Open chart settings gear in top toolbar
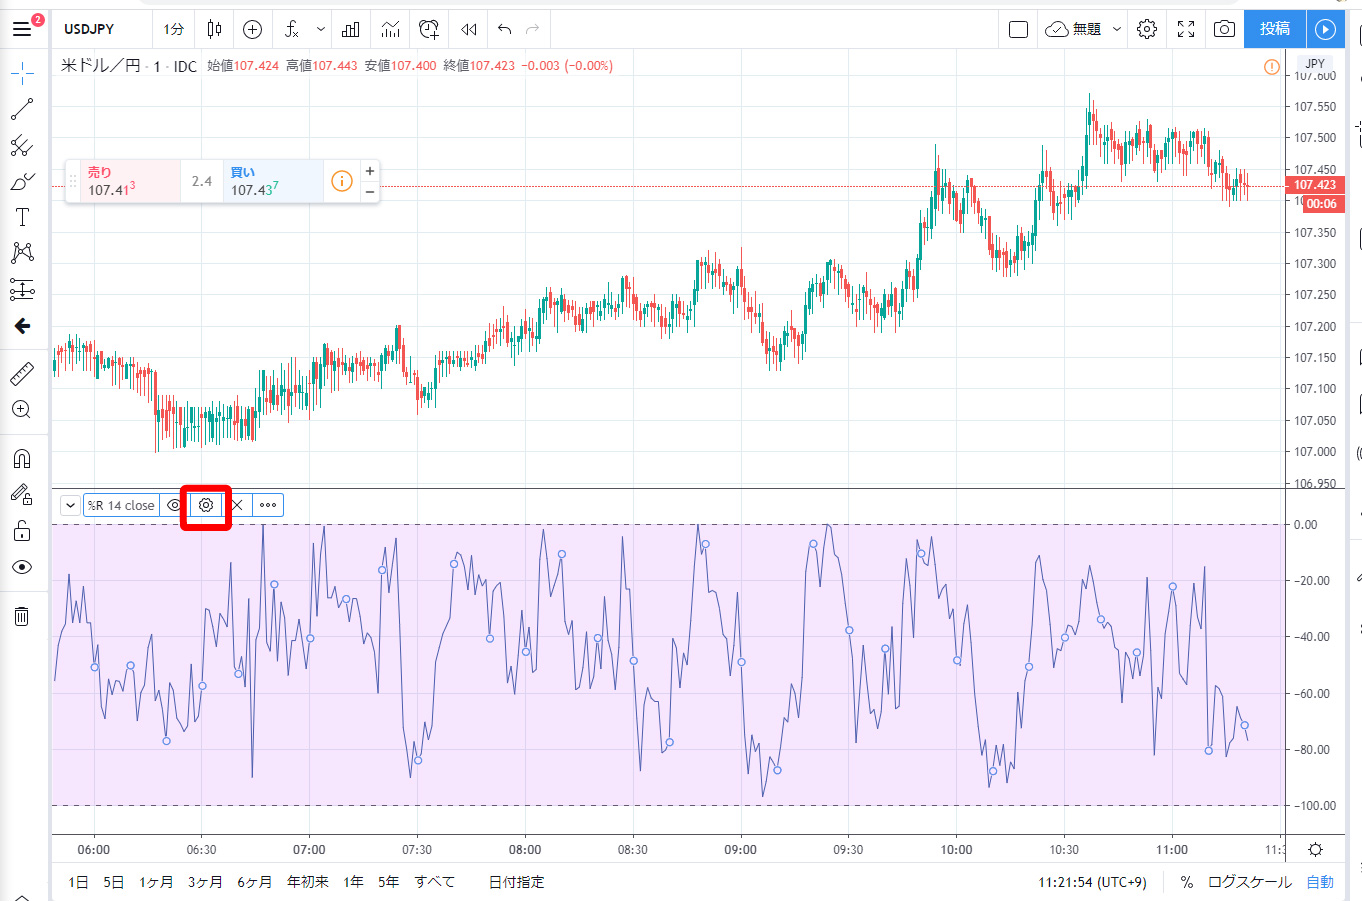The width and height of the screenshot is (1362, 901). click(1147, 29)
